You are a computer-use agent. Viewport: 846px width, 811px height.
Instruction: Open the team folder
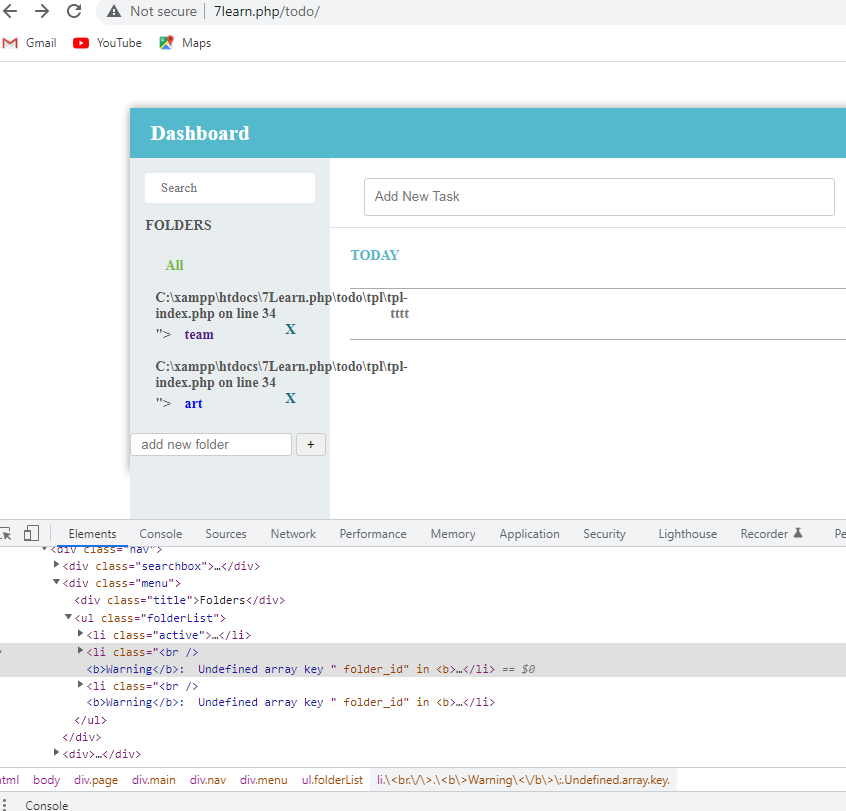tap(199, 335)
